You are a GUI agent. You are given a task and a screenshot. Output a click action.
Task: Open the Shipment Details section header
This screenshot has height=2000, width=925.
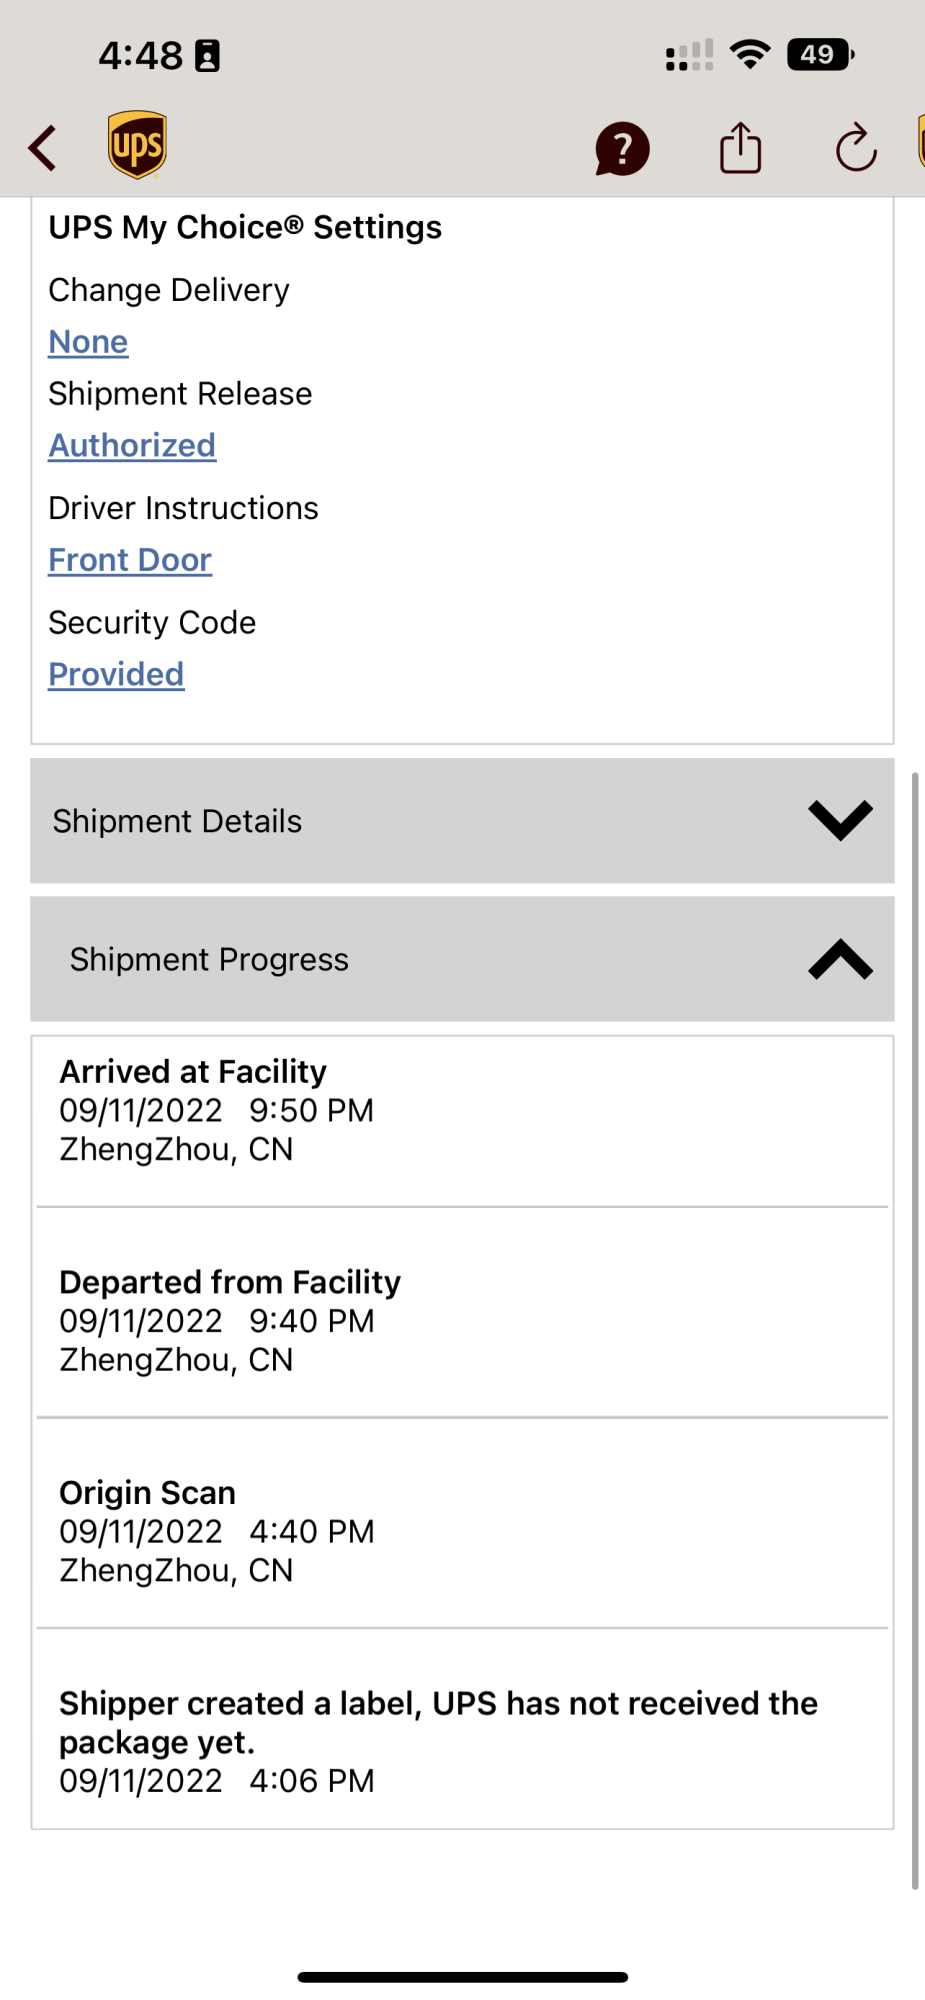coord(462,821)
